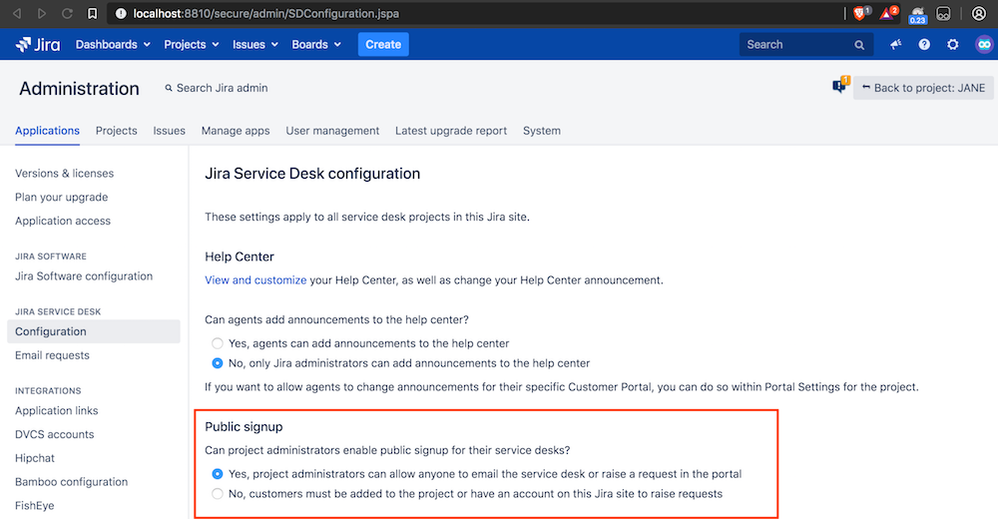Open the browser wallet icon
This screenshot has width=998, height=519.
[943, 13]
